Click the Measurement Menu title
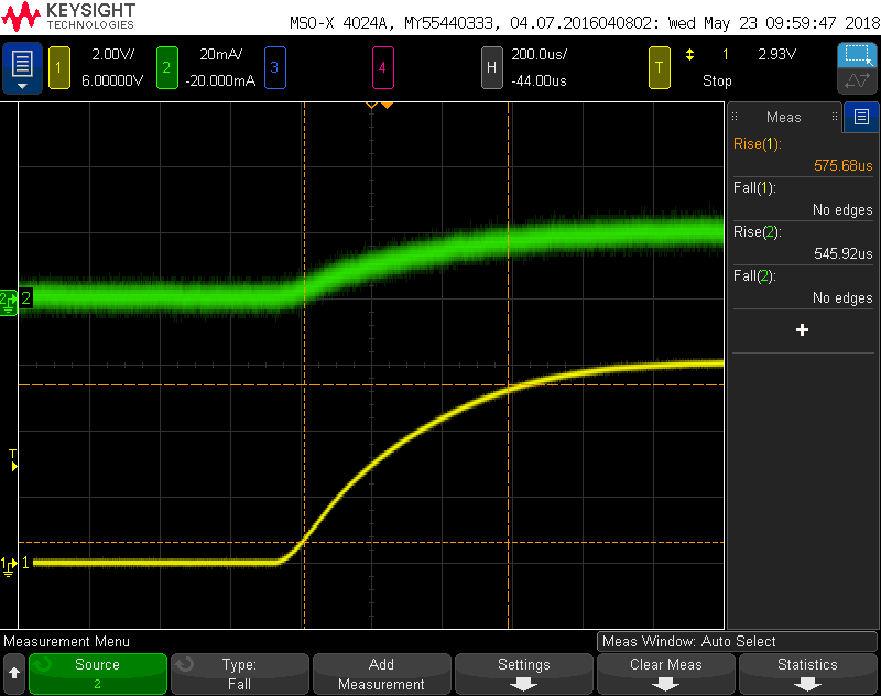The height and width of the screenshot is (696, 881). click(67, 641)
